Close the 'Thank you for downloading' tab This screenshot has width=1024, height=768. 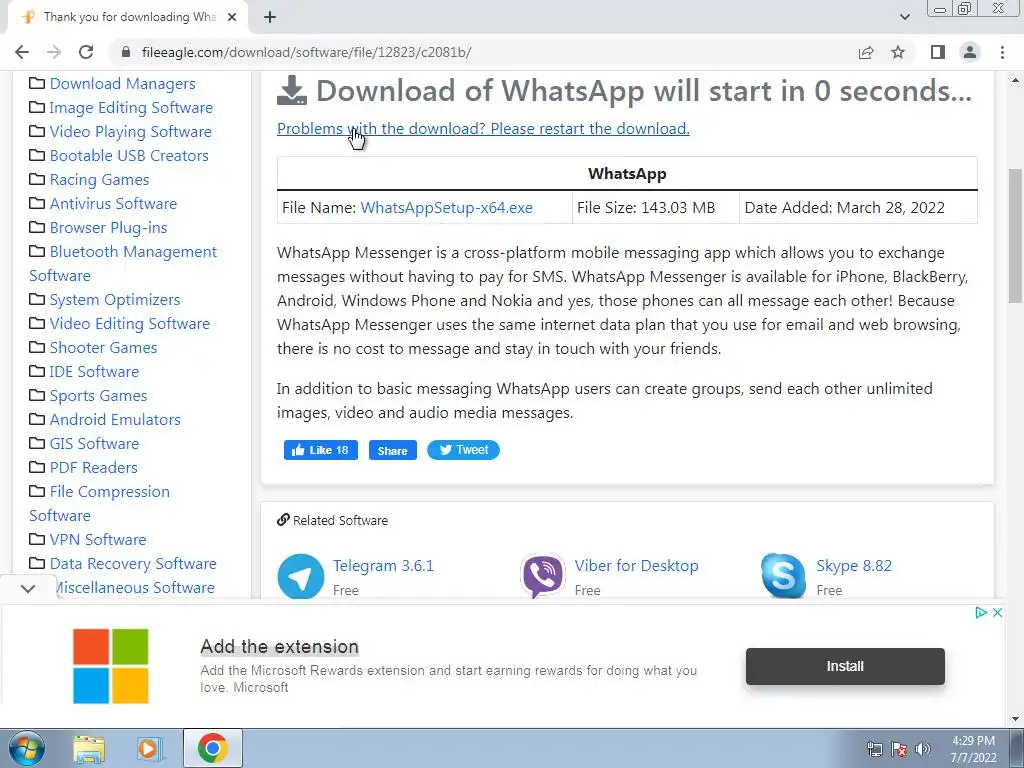click(x=232, y=18)
